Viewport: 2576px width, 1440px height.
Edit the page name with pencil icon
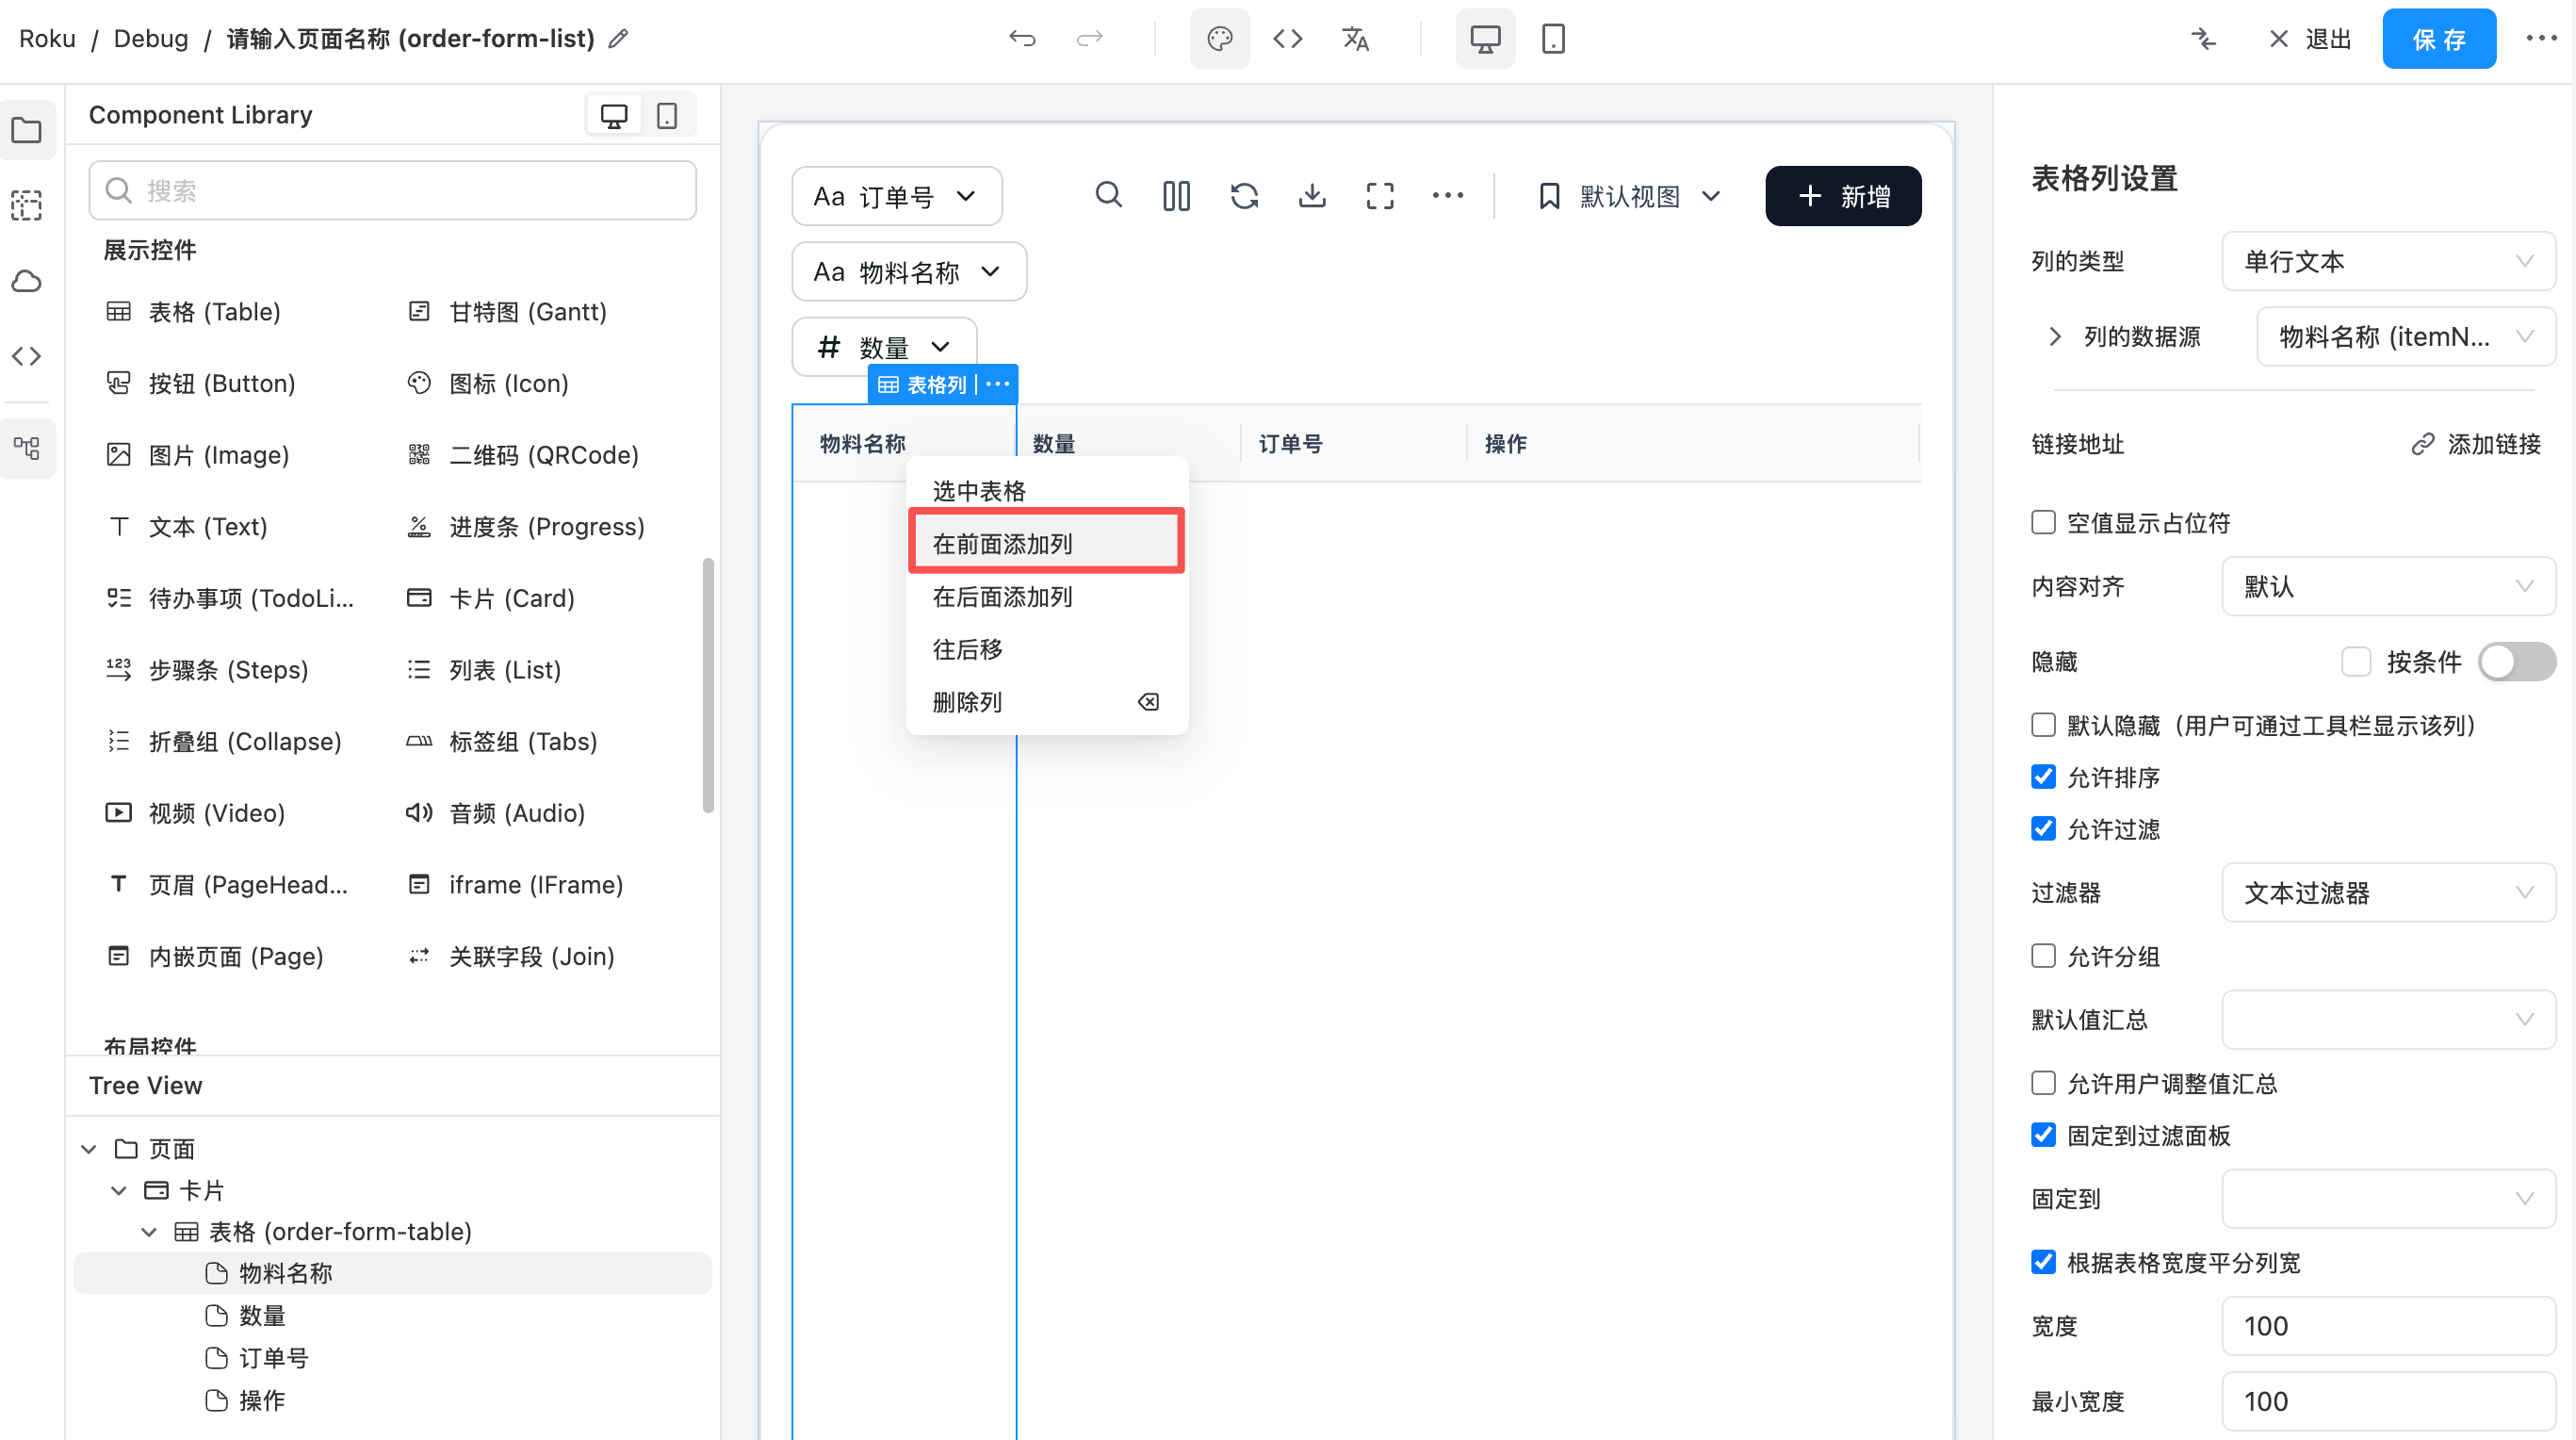point(619,39)
